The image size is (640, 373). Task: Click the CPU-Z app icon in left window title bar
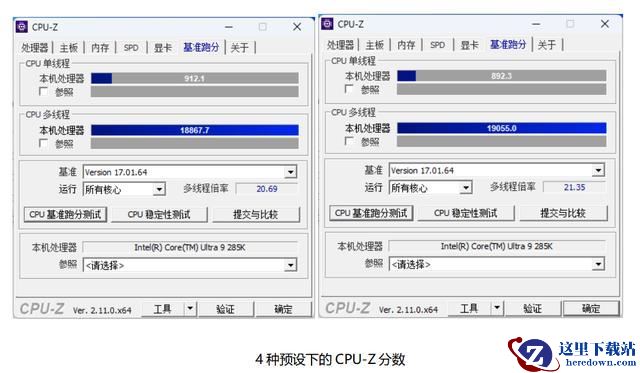click(22, 27)
